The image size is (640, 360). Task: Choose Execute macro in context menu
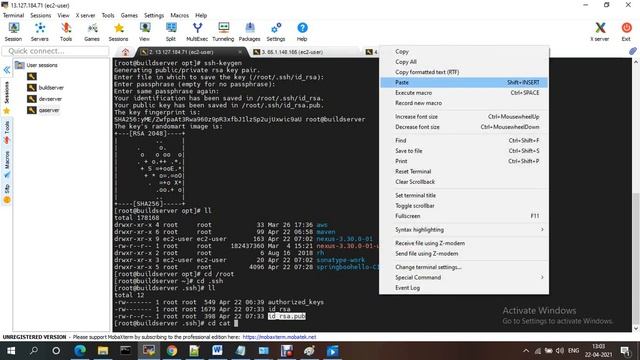tap(464, 93)
